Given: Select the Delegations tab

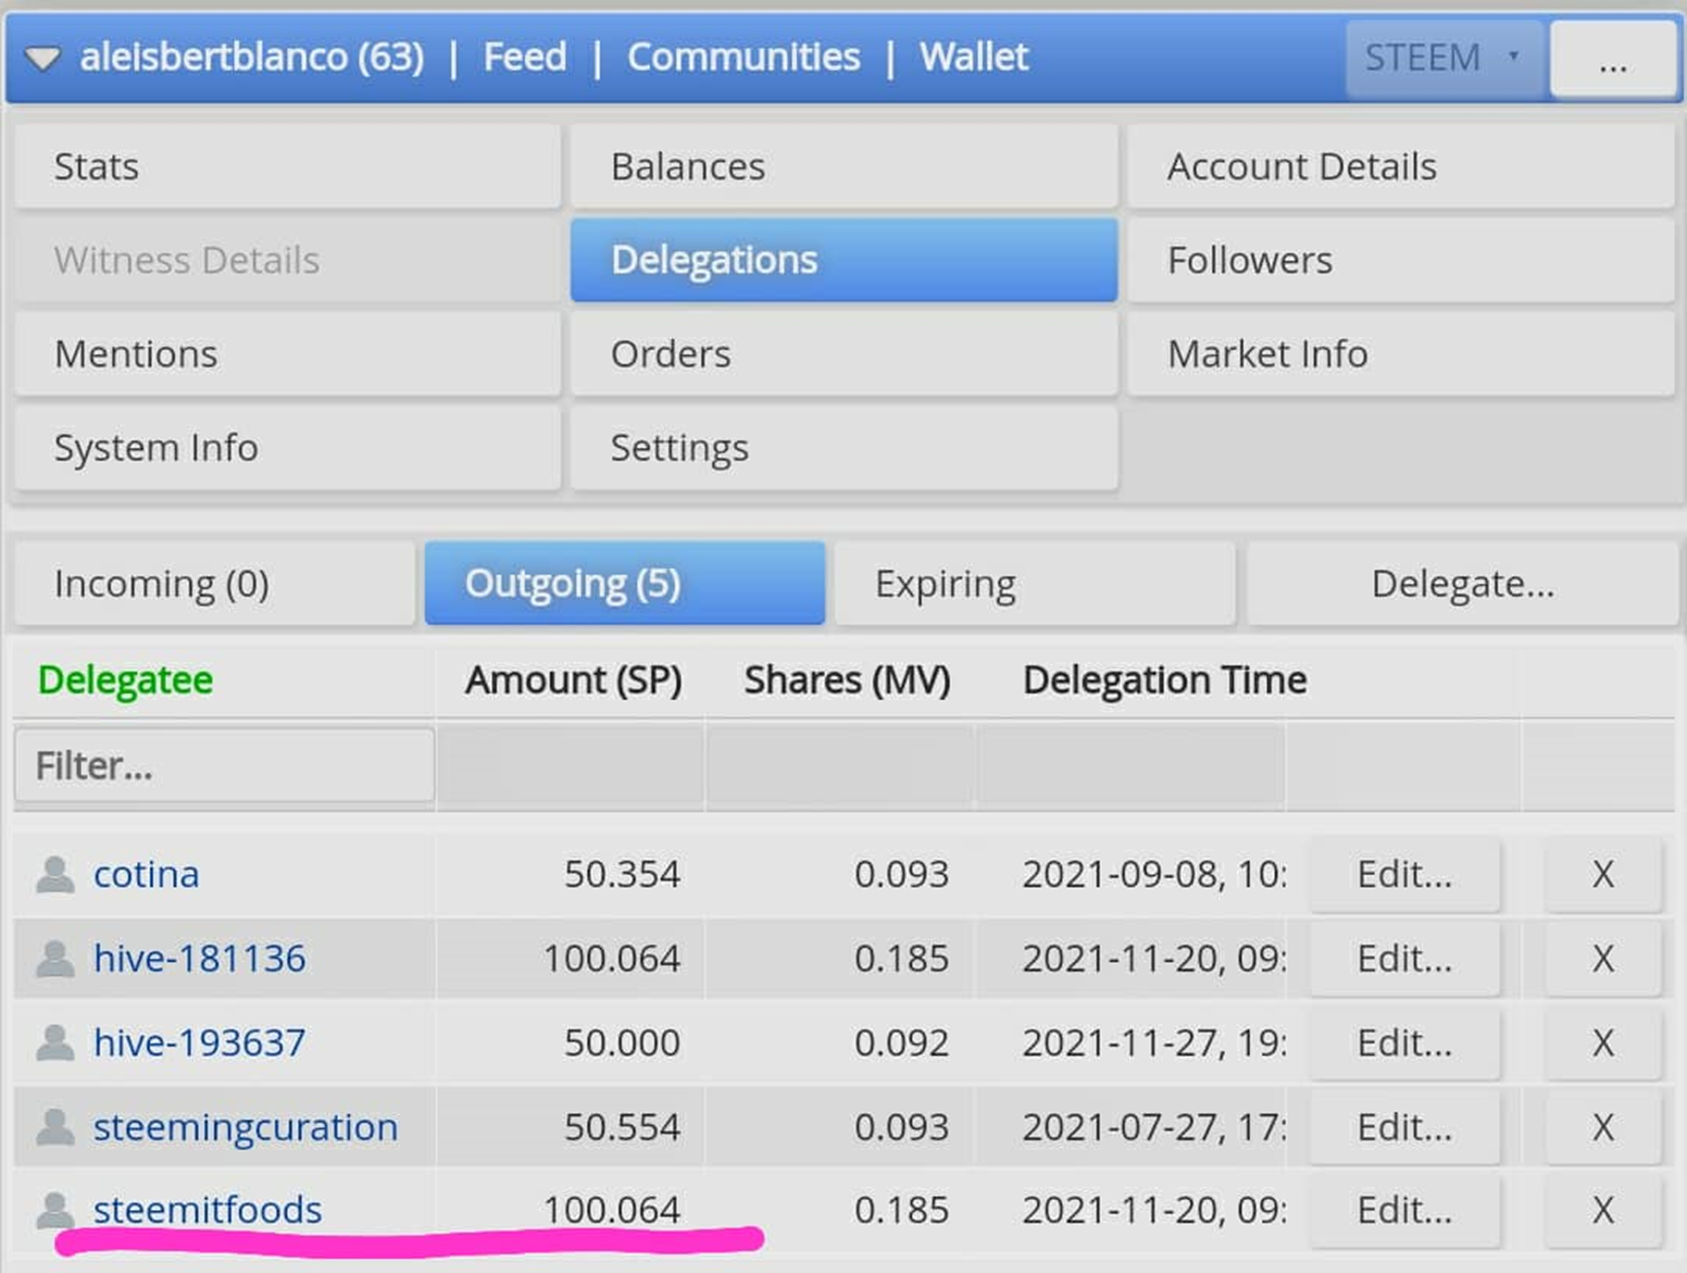Looking at the screenshot, I should 844,260.
